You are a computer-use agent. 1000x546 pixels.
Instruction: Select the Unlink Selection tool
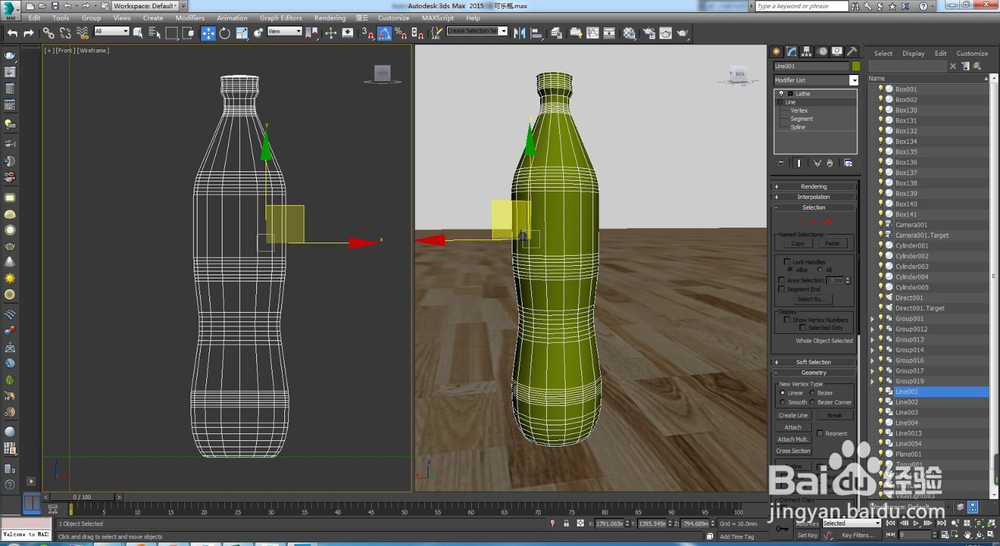coord(65,33)
